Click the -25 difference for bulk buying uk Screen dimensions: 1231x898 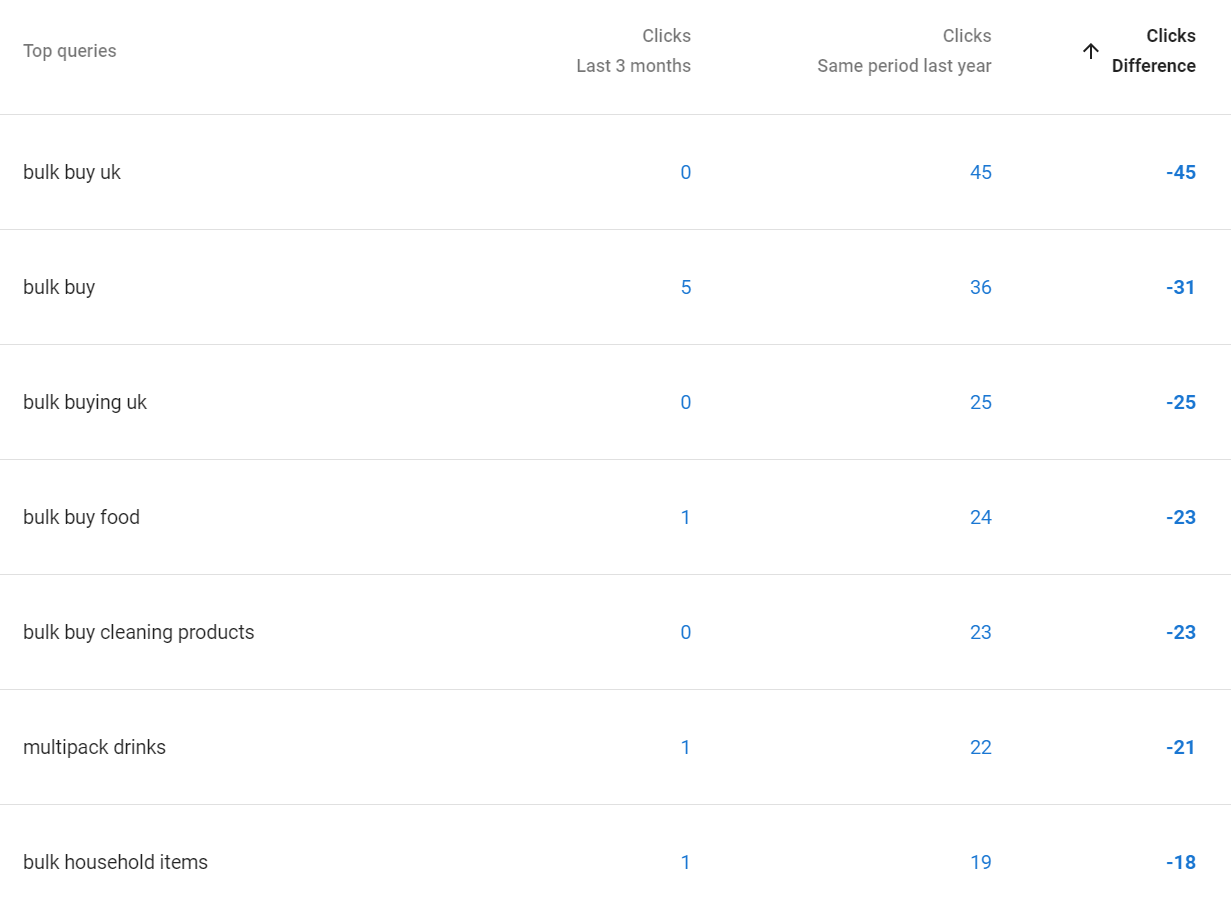1180,402
